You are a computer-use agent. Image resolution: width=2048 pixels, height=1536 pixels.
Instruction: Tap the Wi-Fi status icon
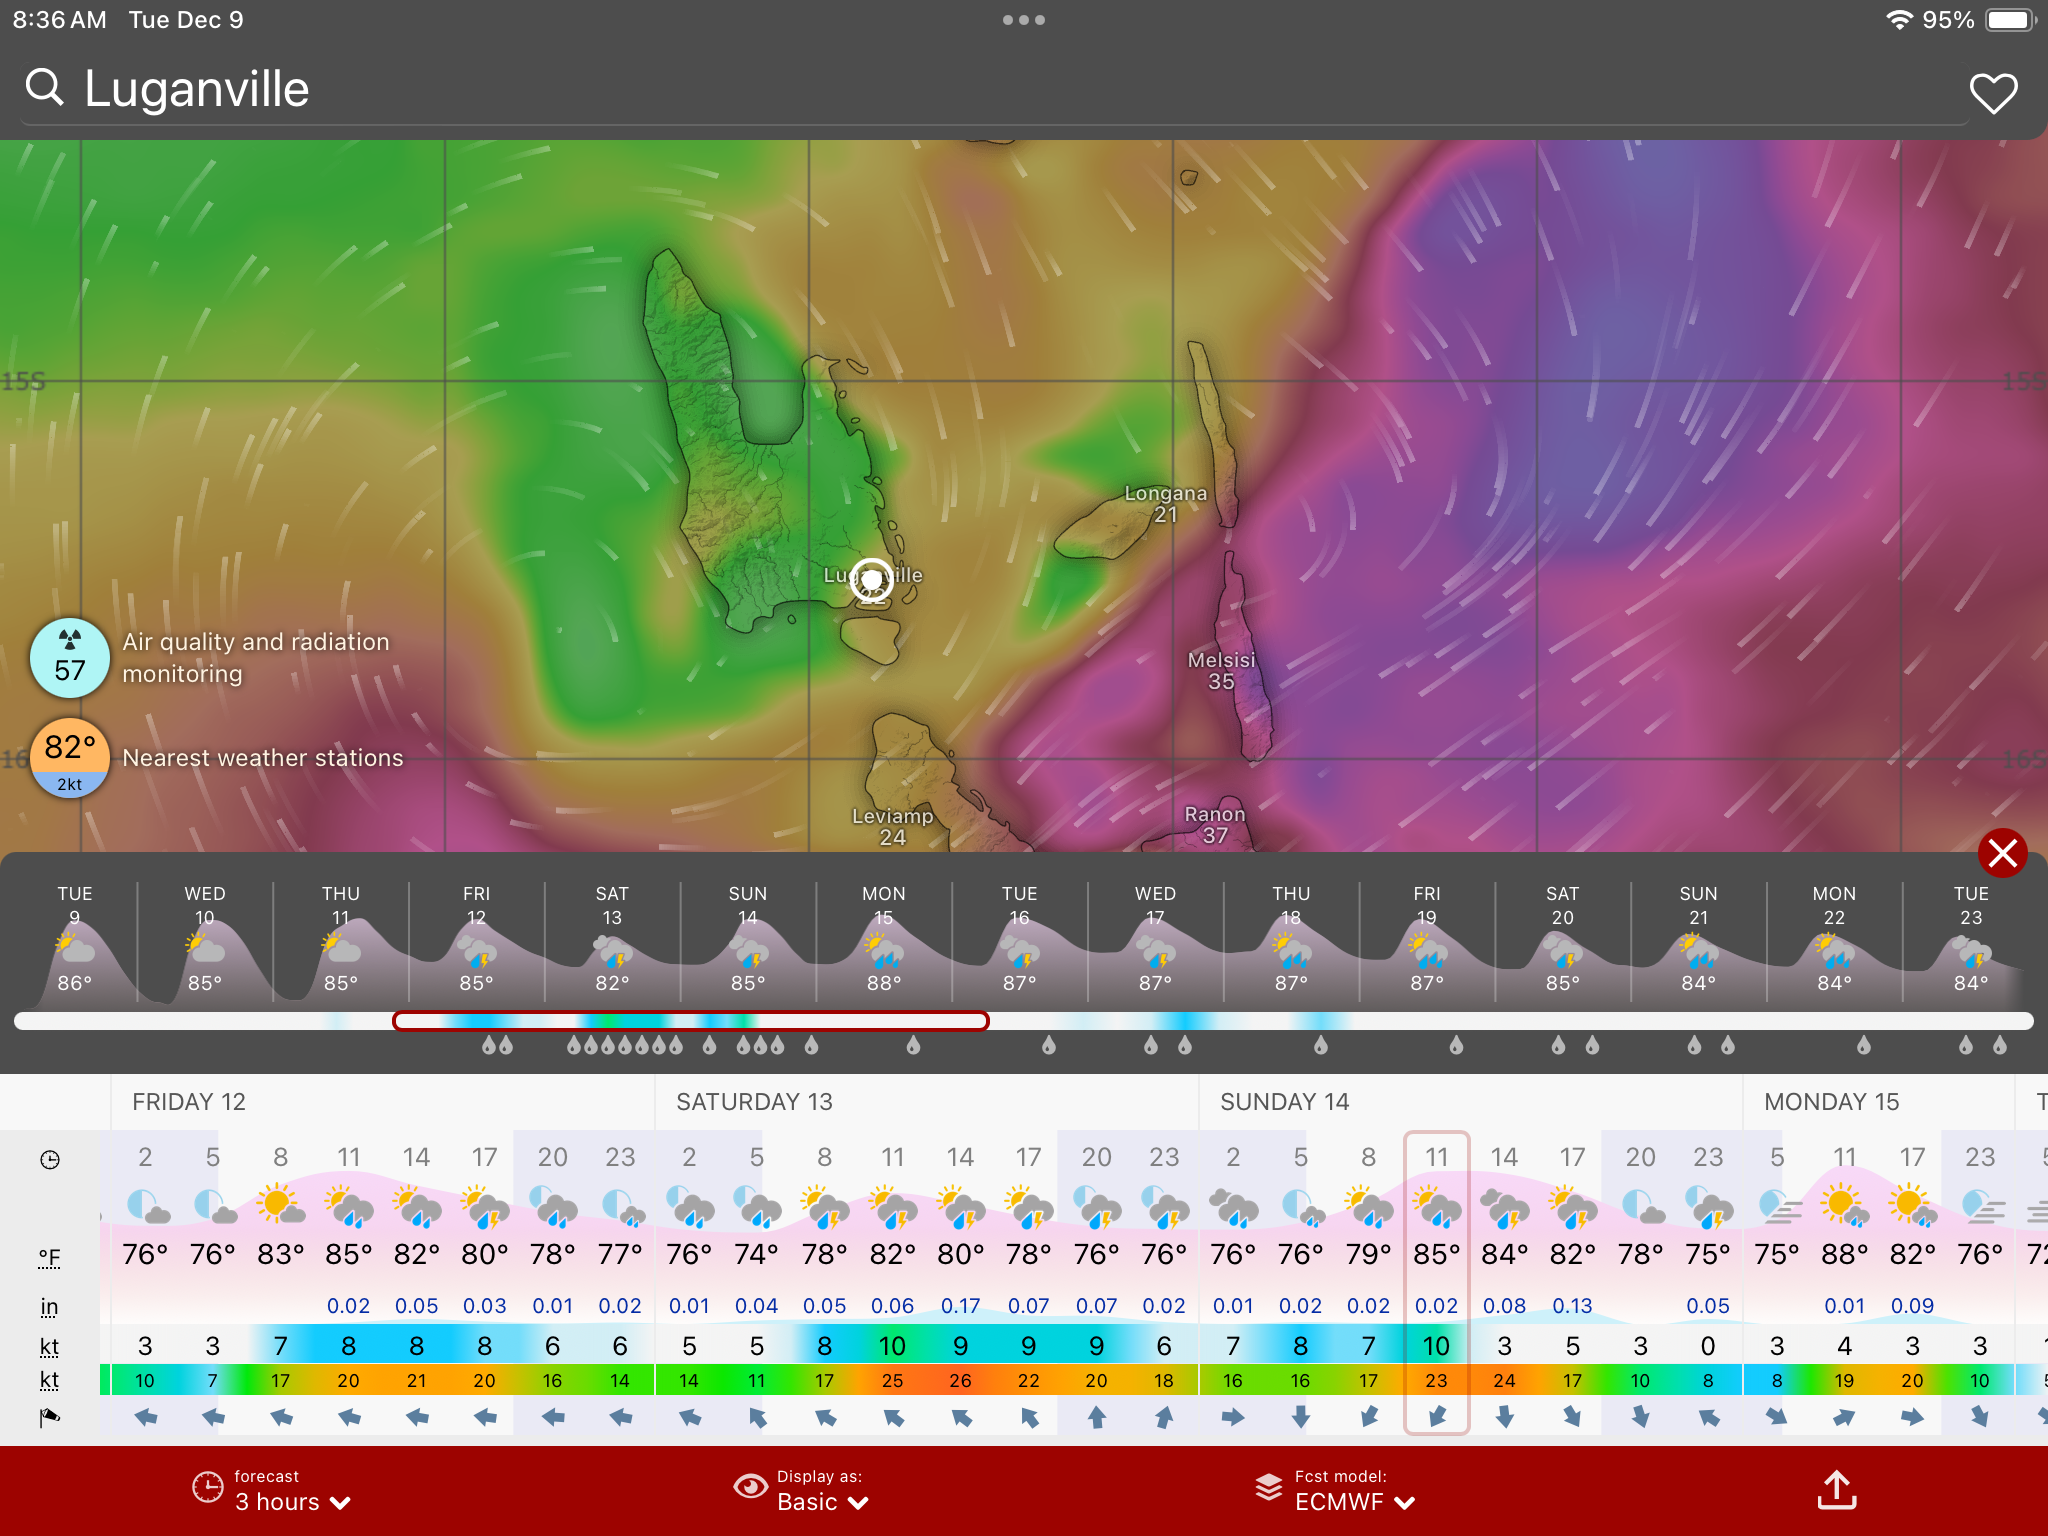pos(1898,20)
